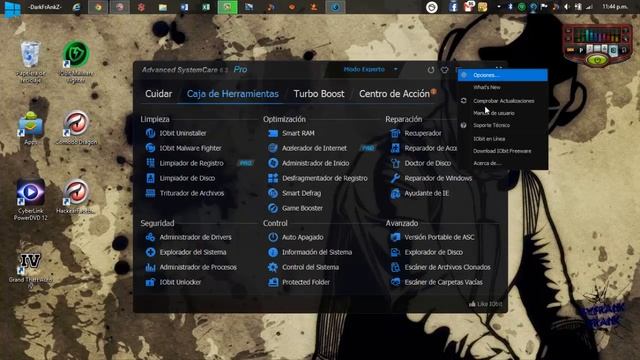Click the Windows Start button
This screenshot has height=360, width=640.
coord(12,8)
